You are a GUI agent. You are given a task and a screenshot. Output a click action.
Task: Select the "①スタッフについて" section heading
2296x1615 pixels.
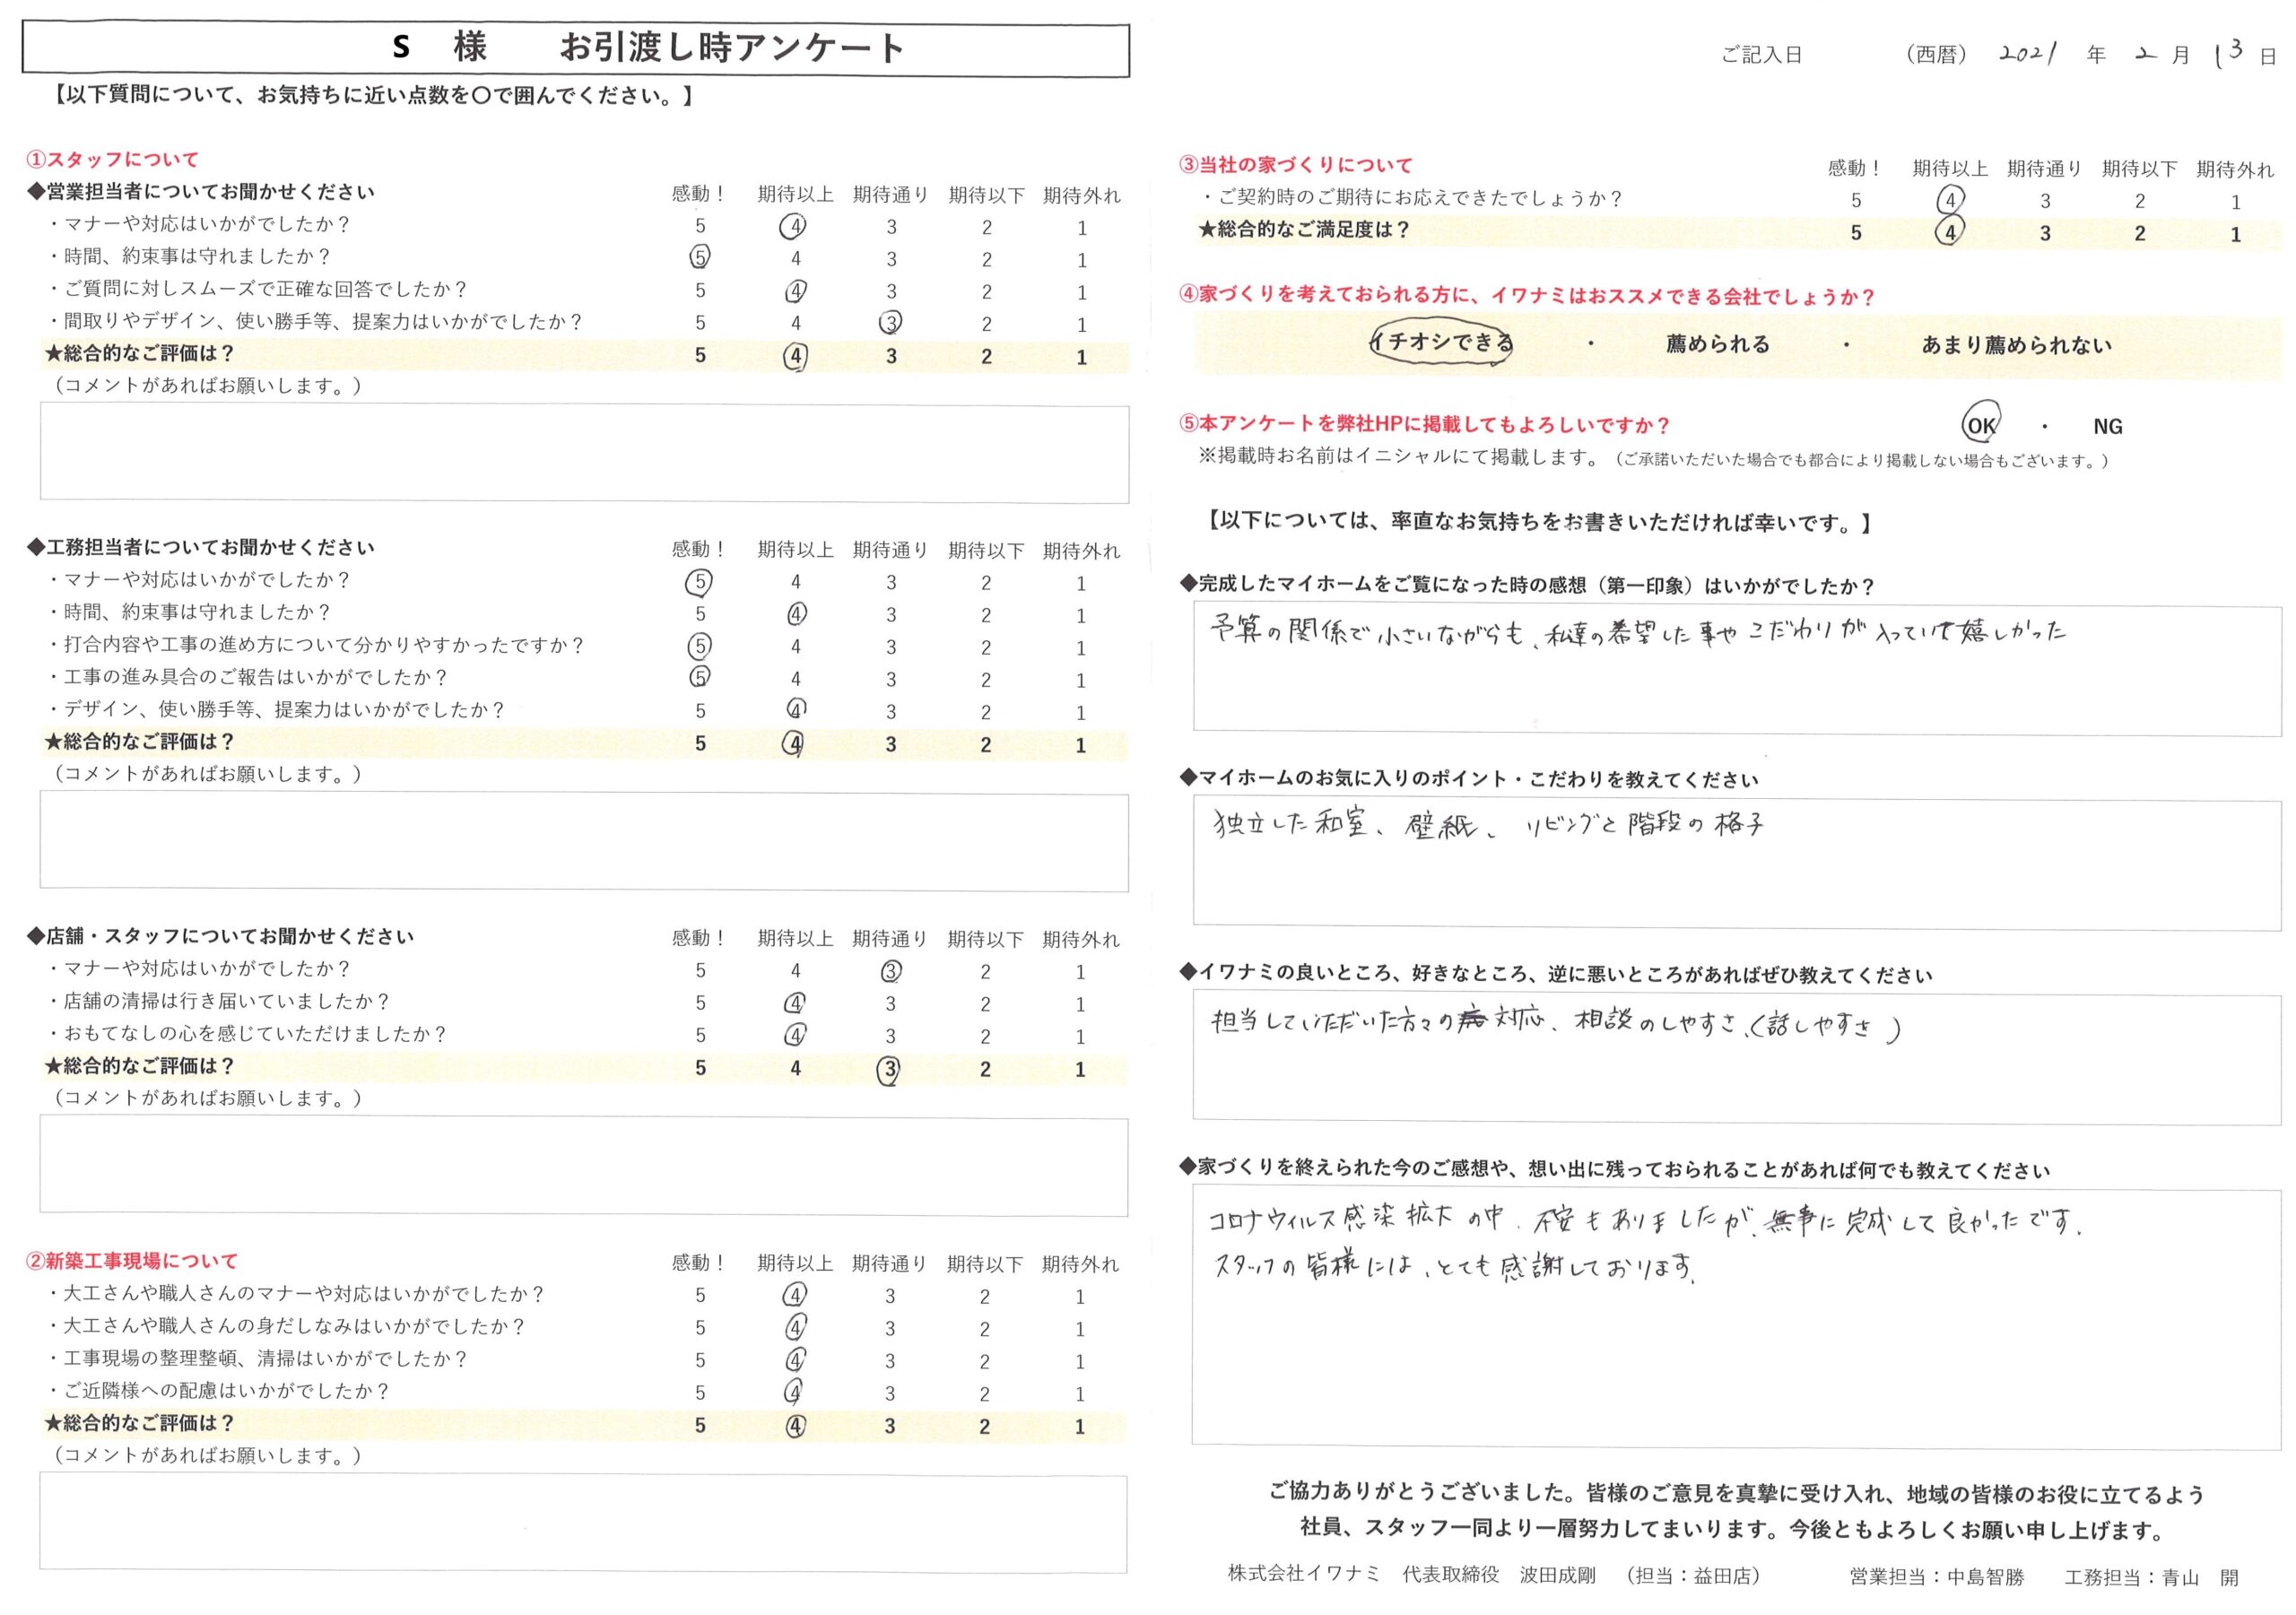tap(113, 159)
